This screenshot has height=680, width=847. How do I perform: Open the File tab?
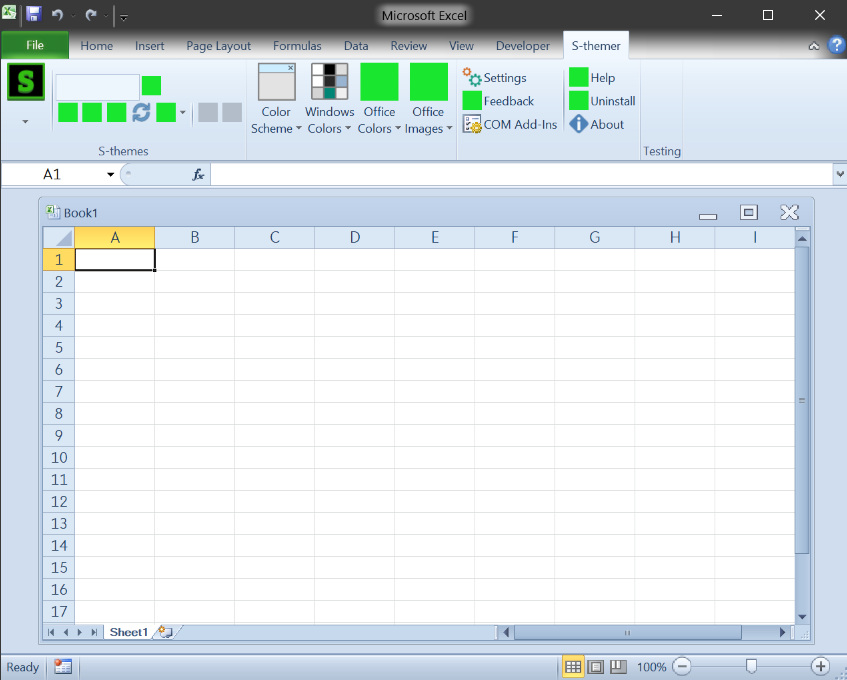35,45
